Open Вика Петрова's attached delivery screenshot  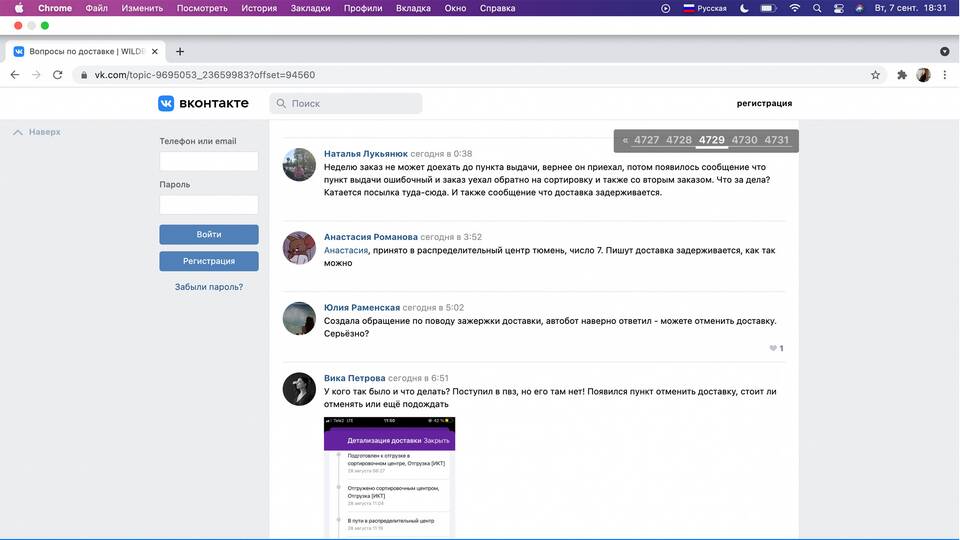pyautogui.click(x=389, y=478)
